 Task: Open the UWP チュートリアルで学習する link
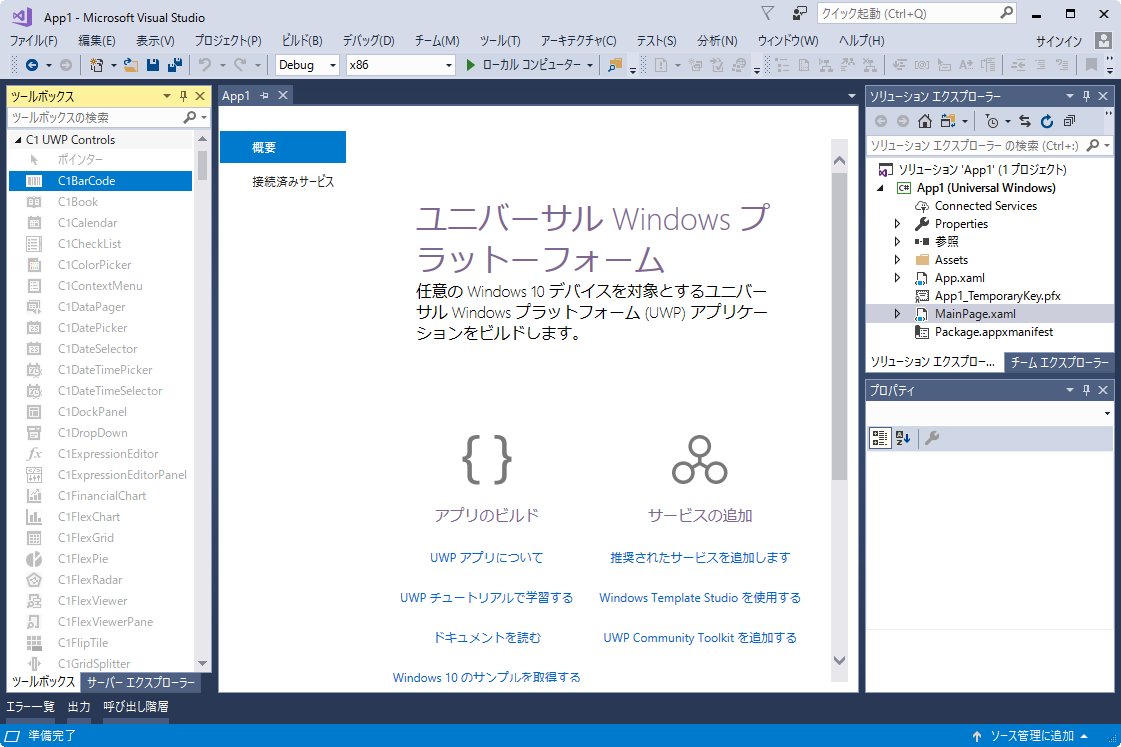coord(486,598)
